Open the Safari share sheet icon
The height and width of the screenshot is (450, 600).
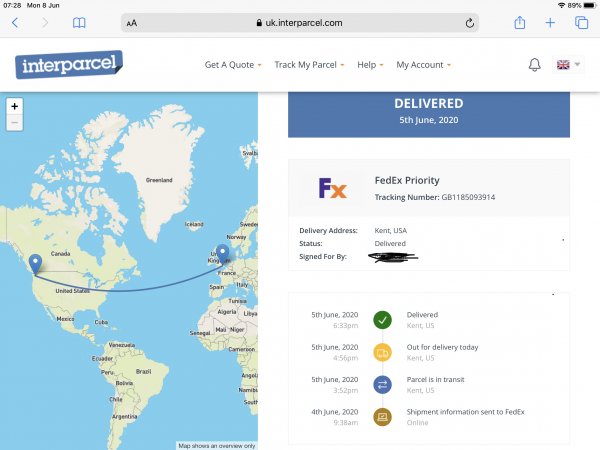[519, 23]
